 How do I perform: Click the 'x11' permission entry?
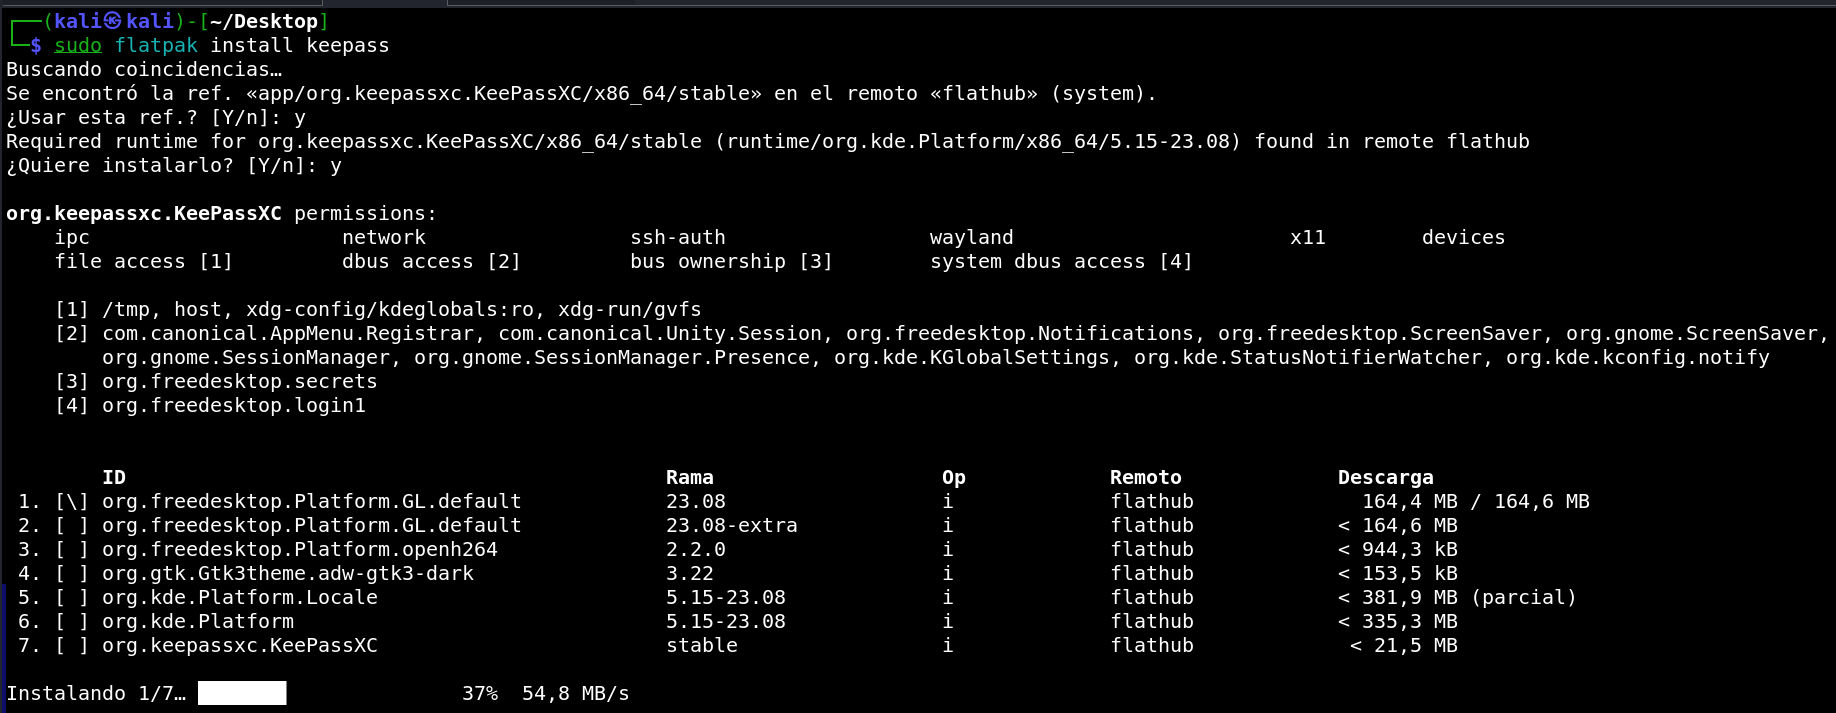[1308, 237]
